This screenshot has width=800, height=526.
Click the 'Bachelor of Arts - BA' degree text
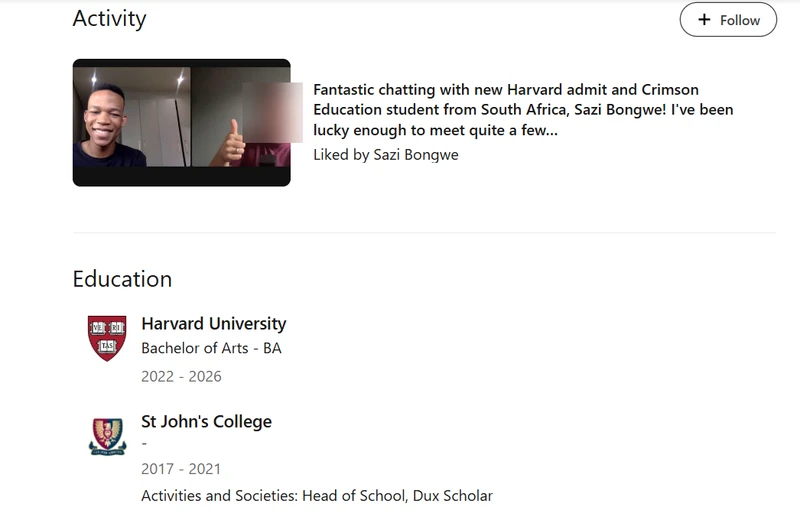pyautogui.click(x=211, y=349)
